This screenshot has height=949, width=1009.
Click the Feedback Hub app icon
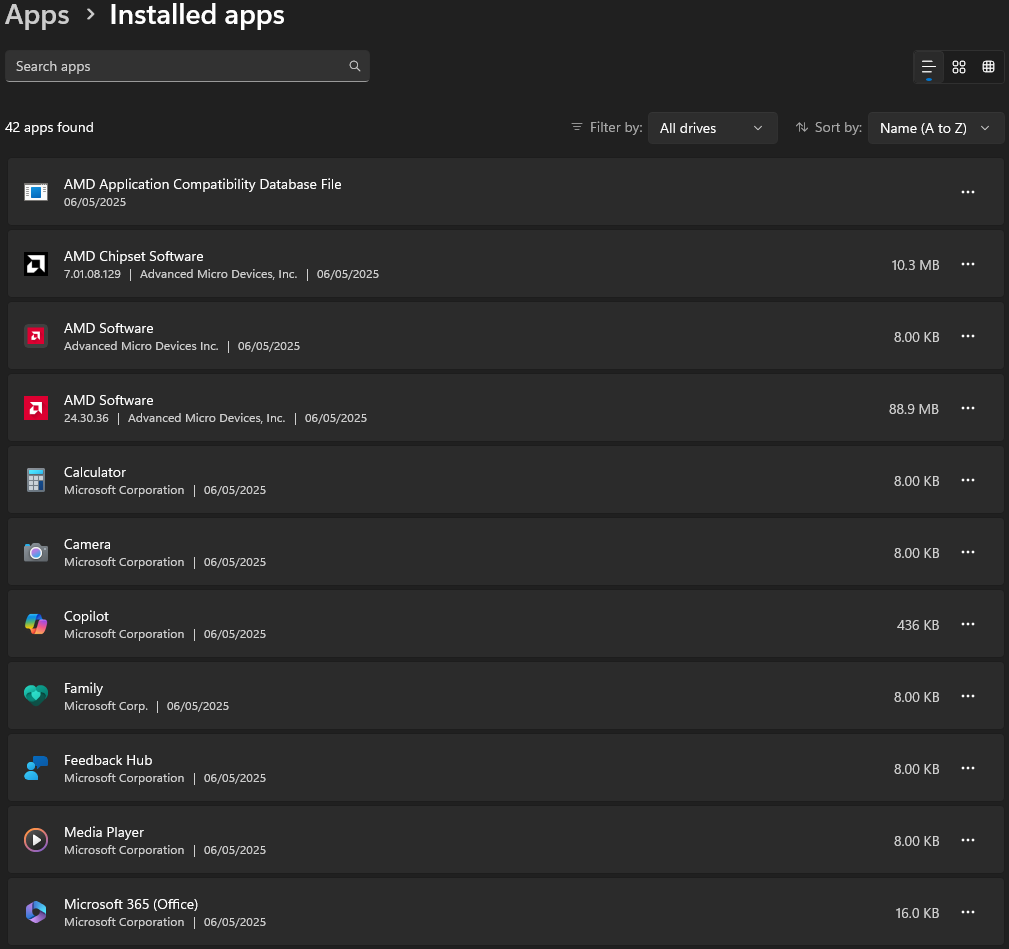click(36, 768)
